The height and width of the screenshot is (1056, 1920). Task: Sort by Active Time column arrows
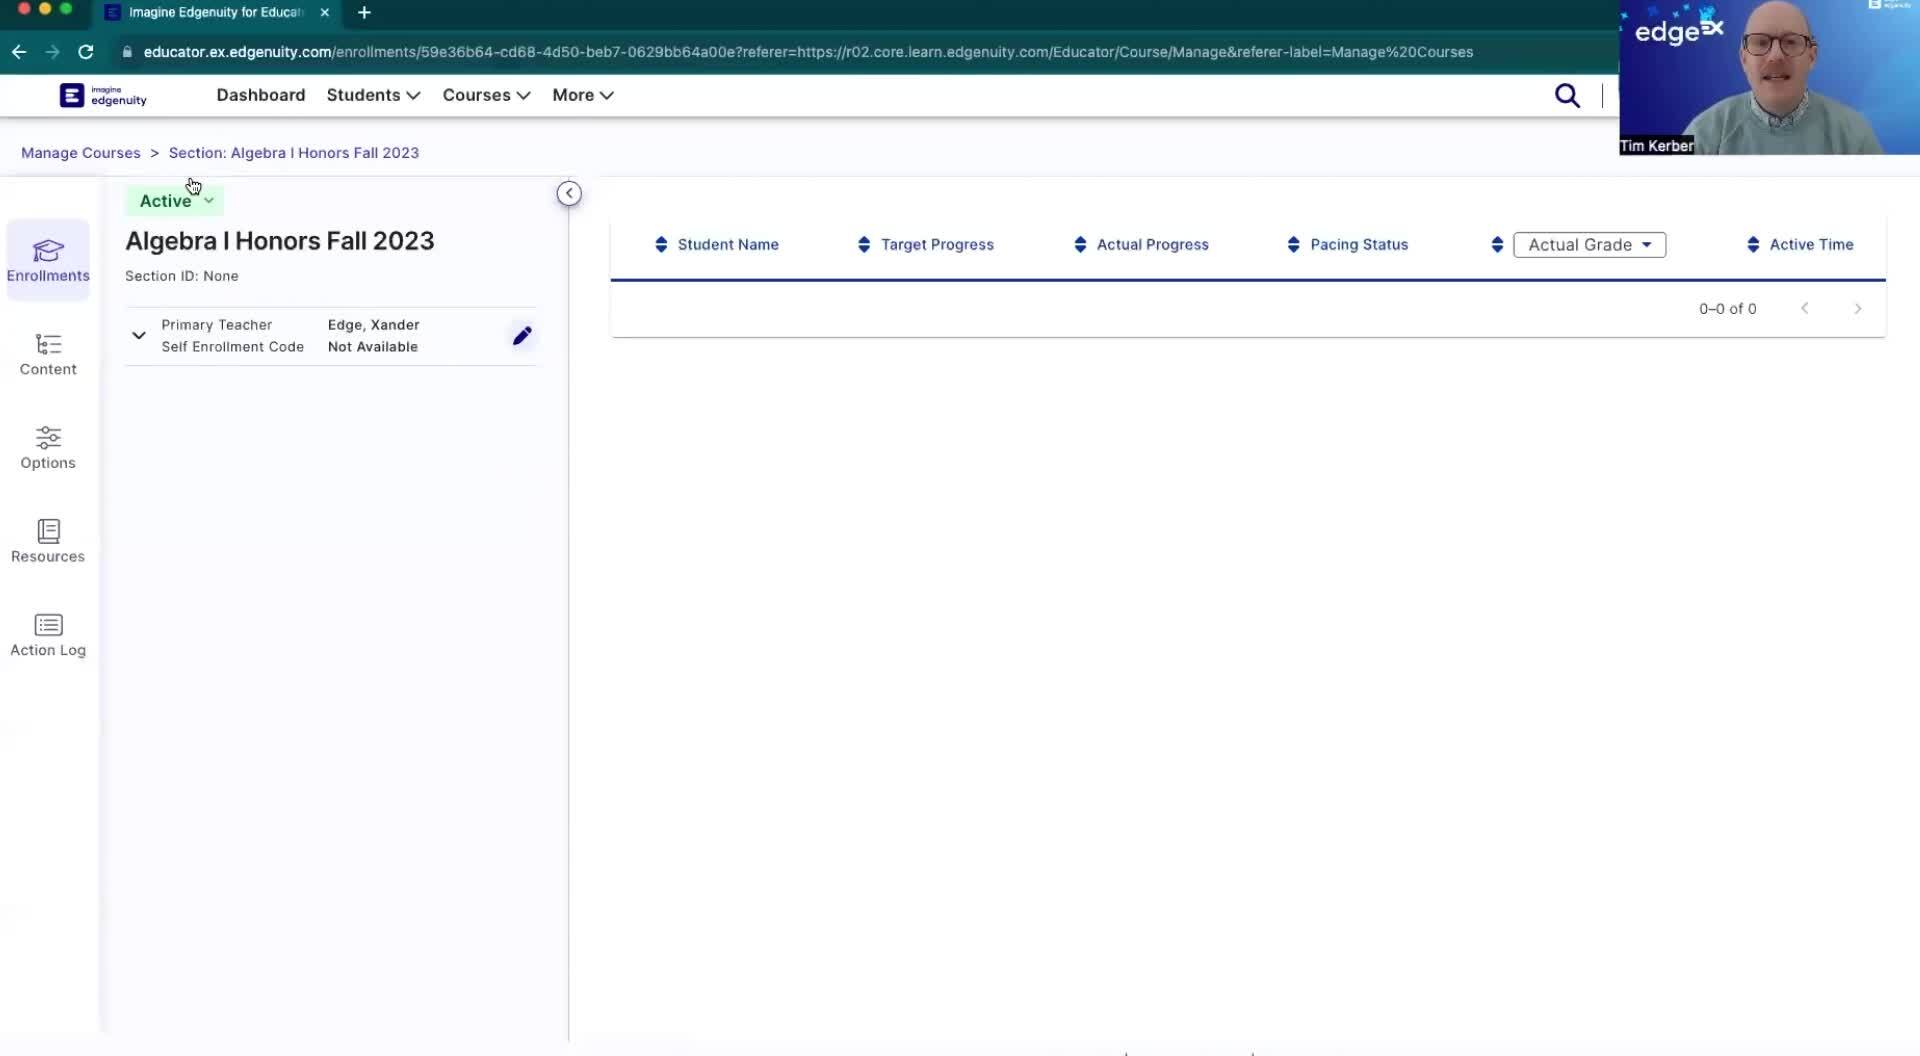tap(1753, 245)
